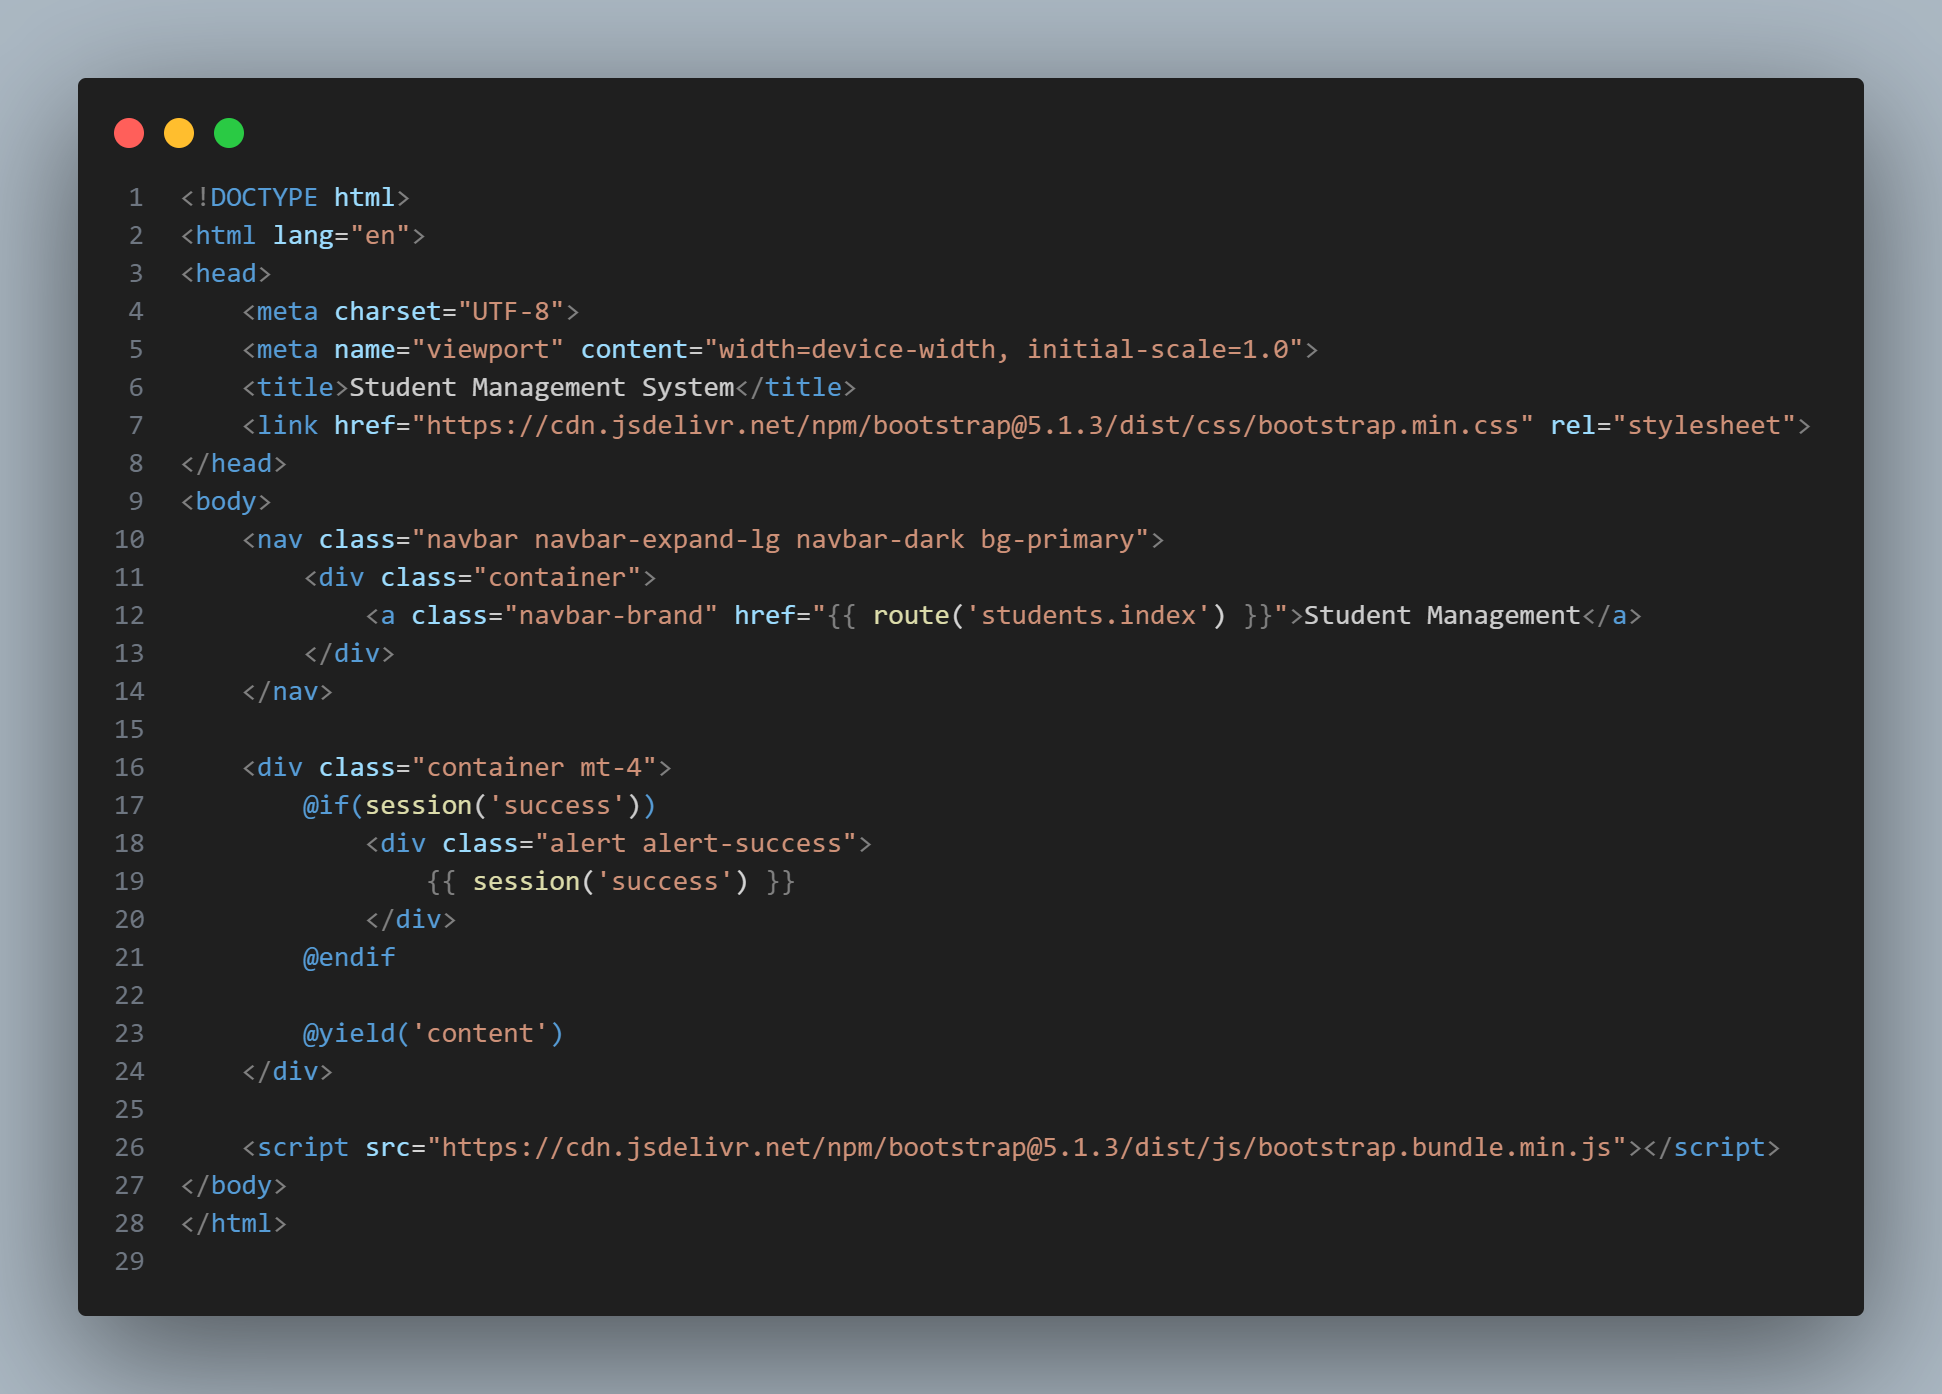
Task: Click the navbar-brand class value
Action: tap(610, 615)
